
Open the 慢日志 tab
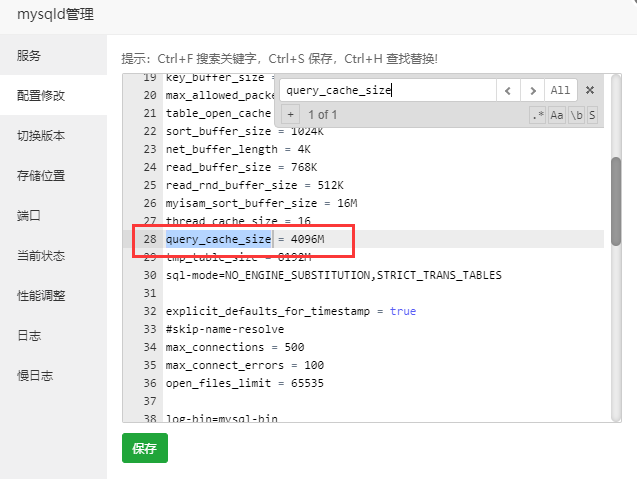click(x=53, y=375)
